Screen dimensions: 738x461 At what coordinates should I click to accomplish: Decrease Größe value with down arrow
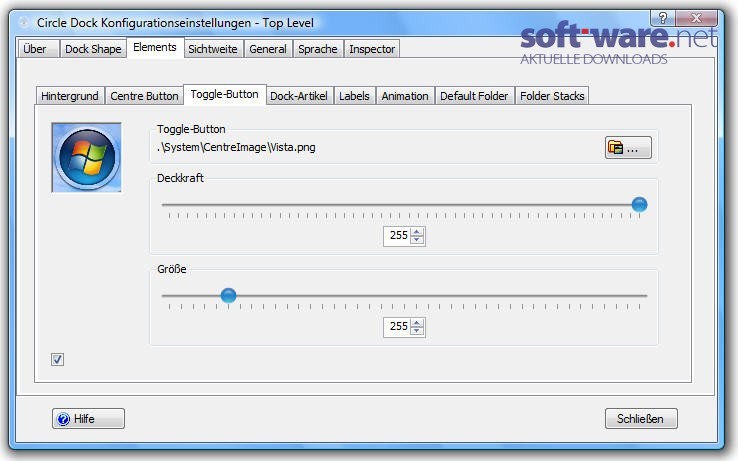tap(417, 331)
